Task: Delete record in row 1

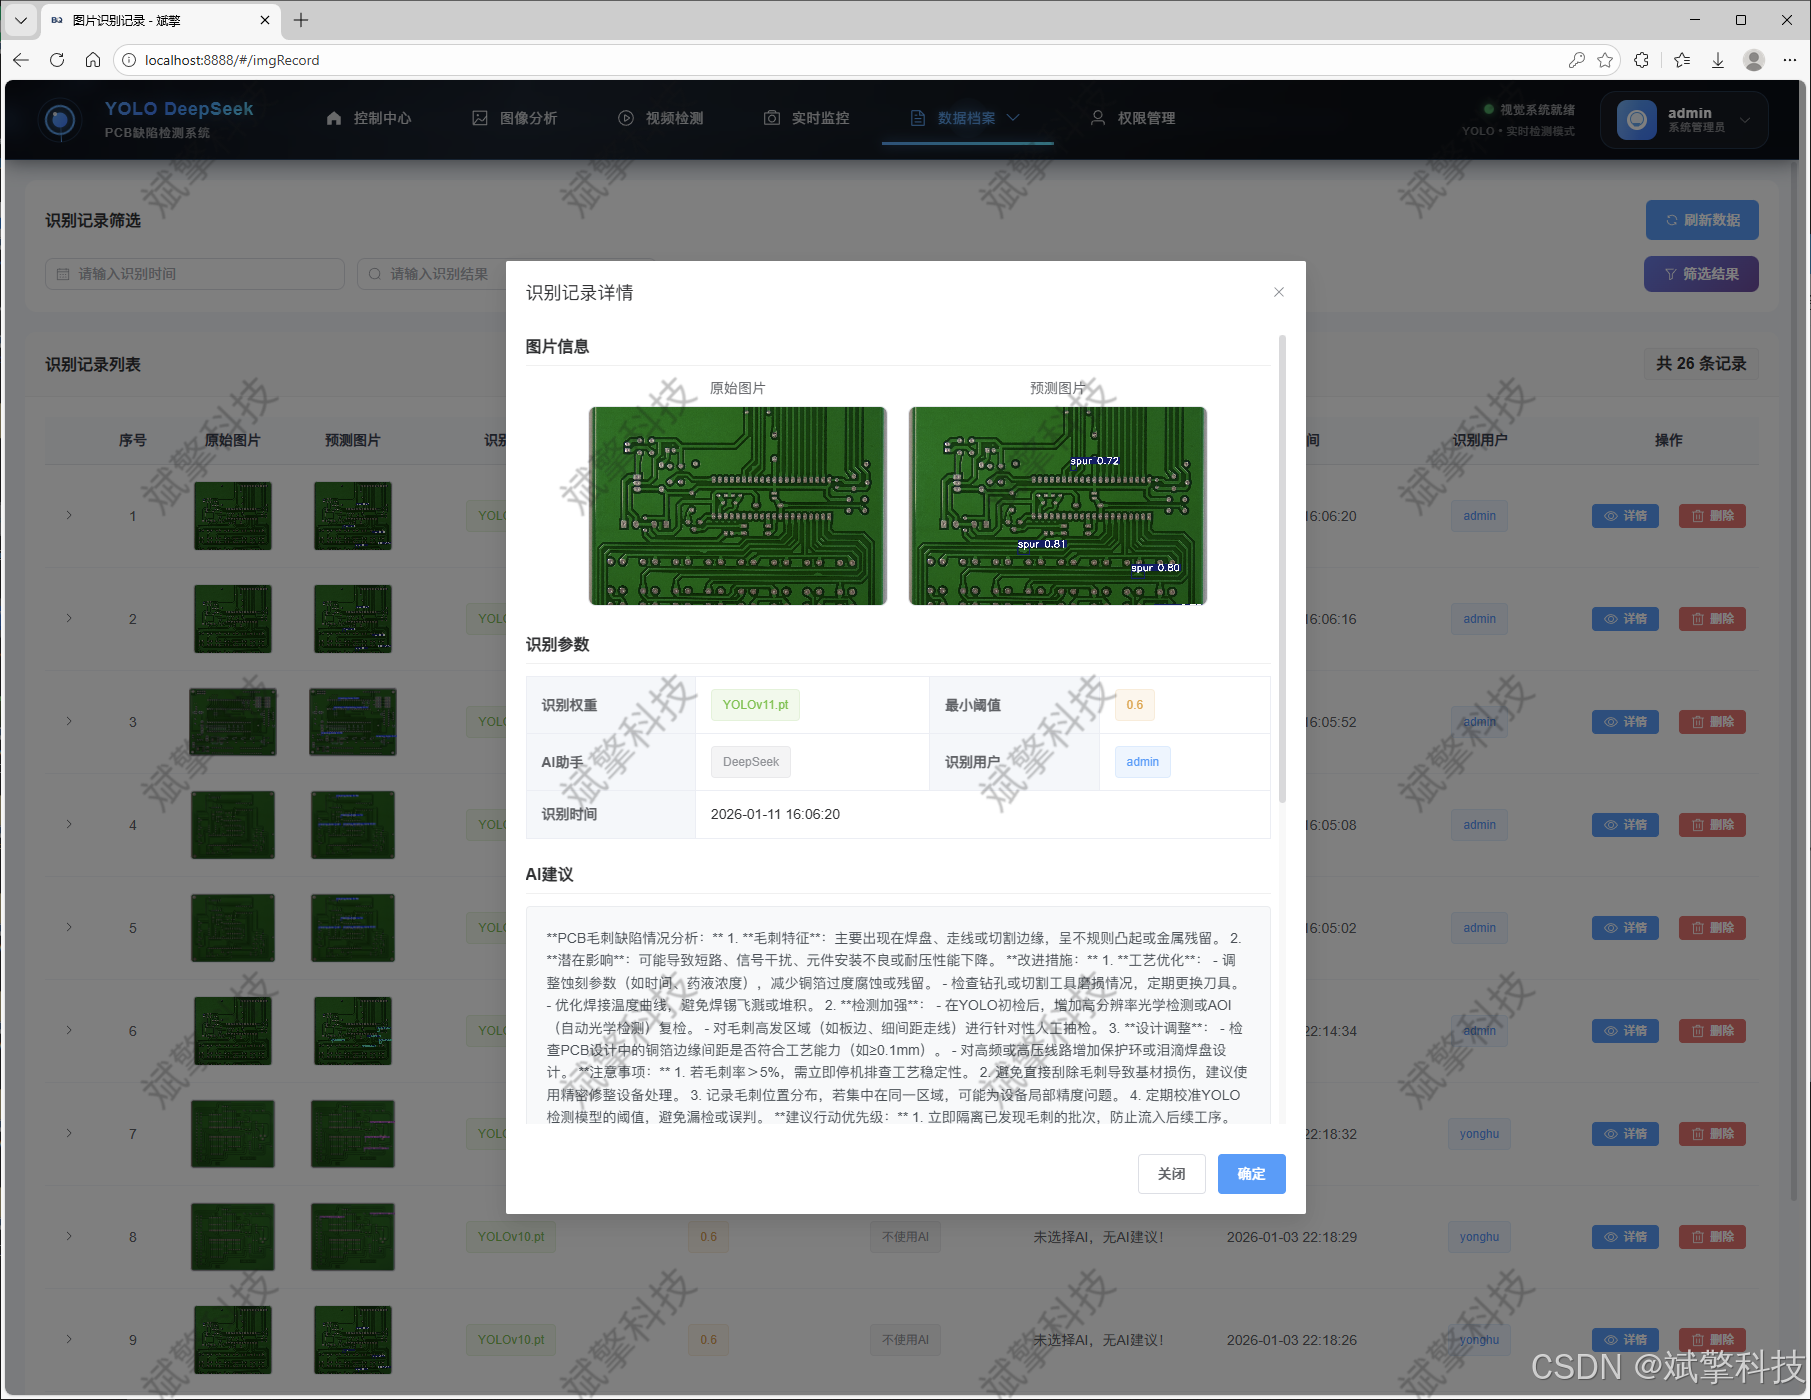Action: (1712, 516)
